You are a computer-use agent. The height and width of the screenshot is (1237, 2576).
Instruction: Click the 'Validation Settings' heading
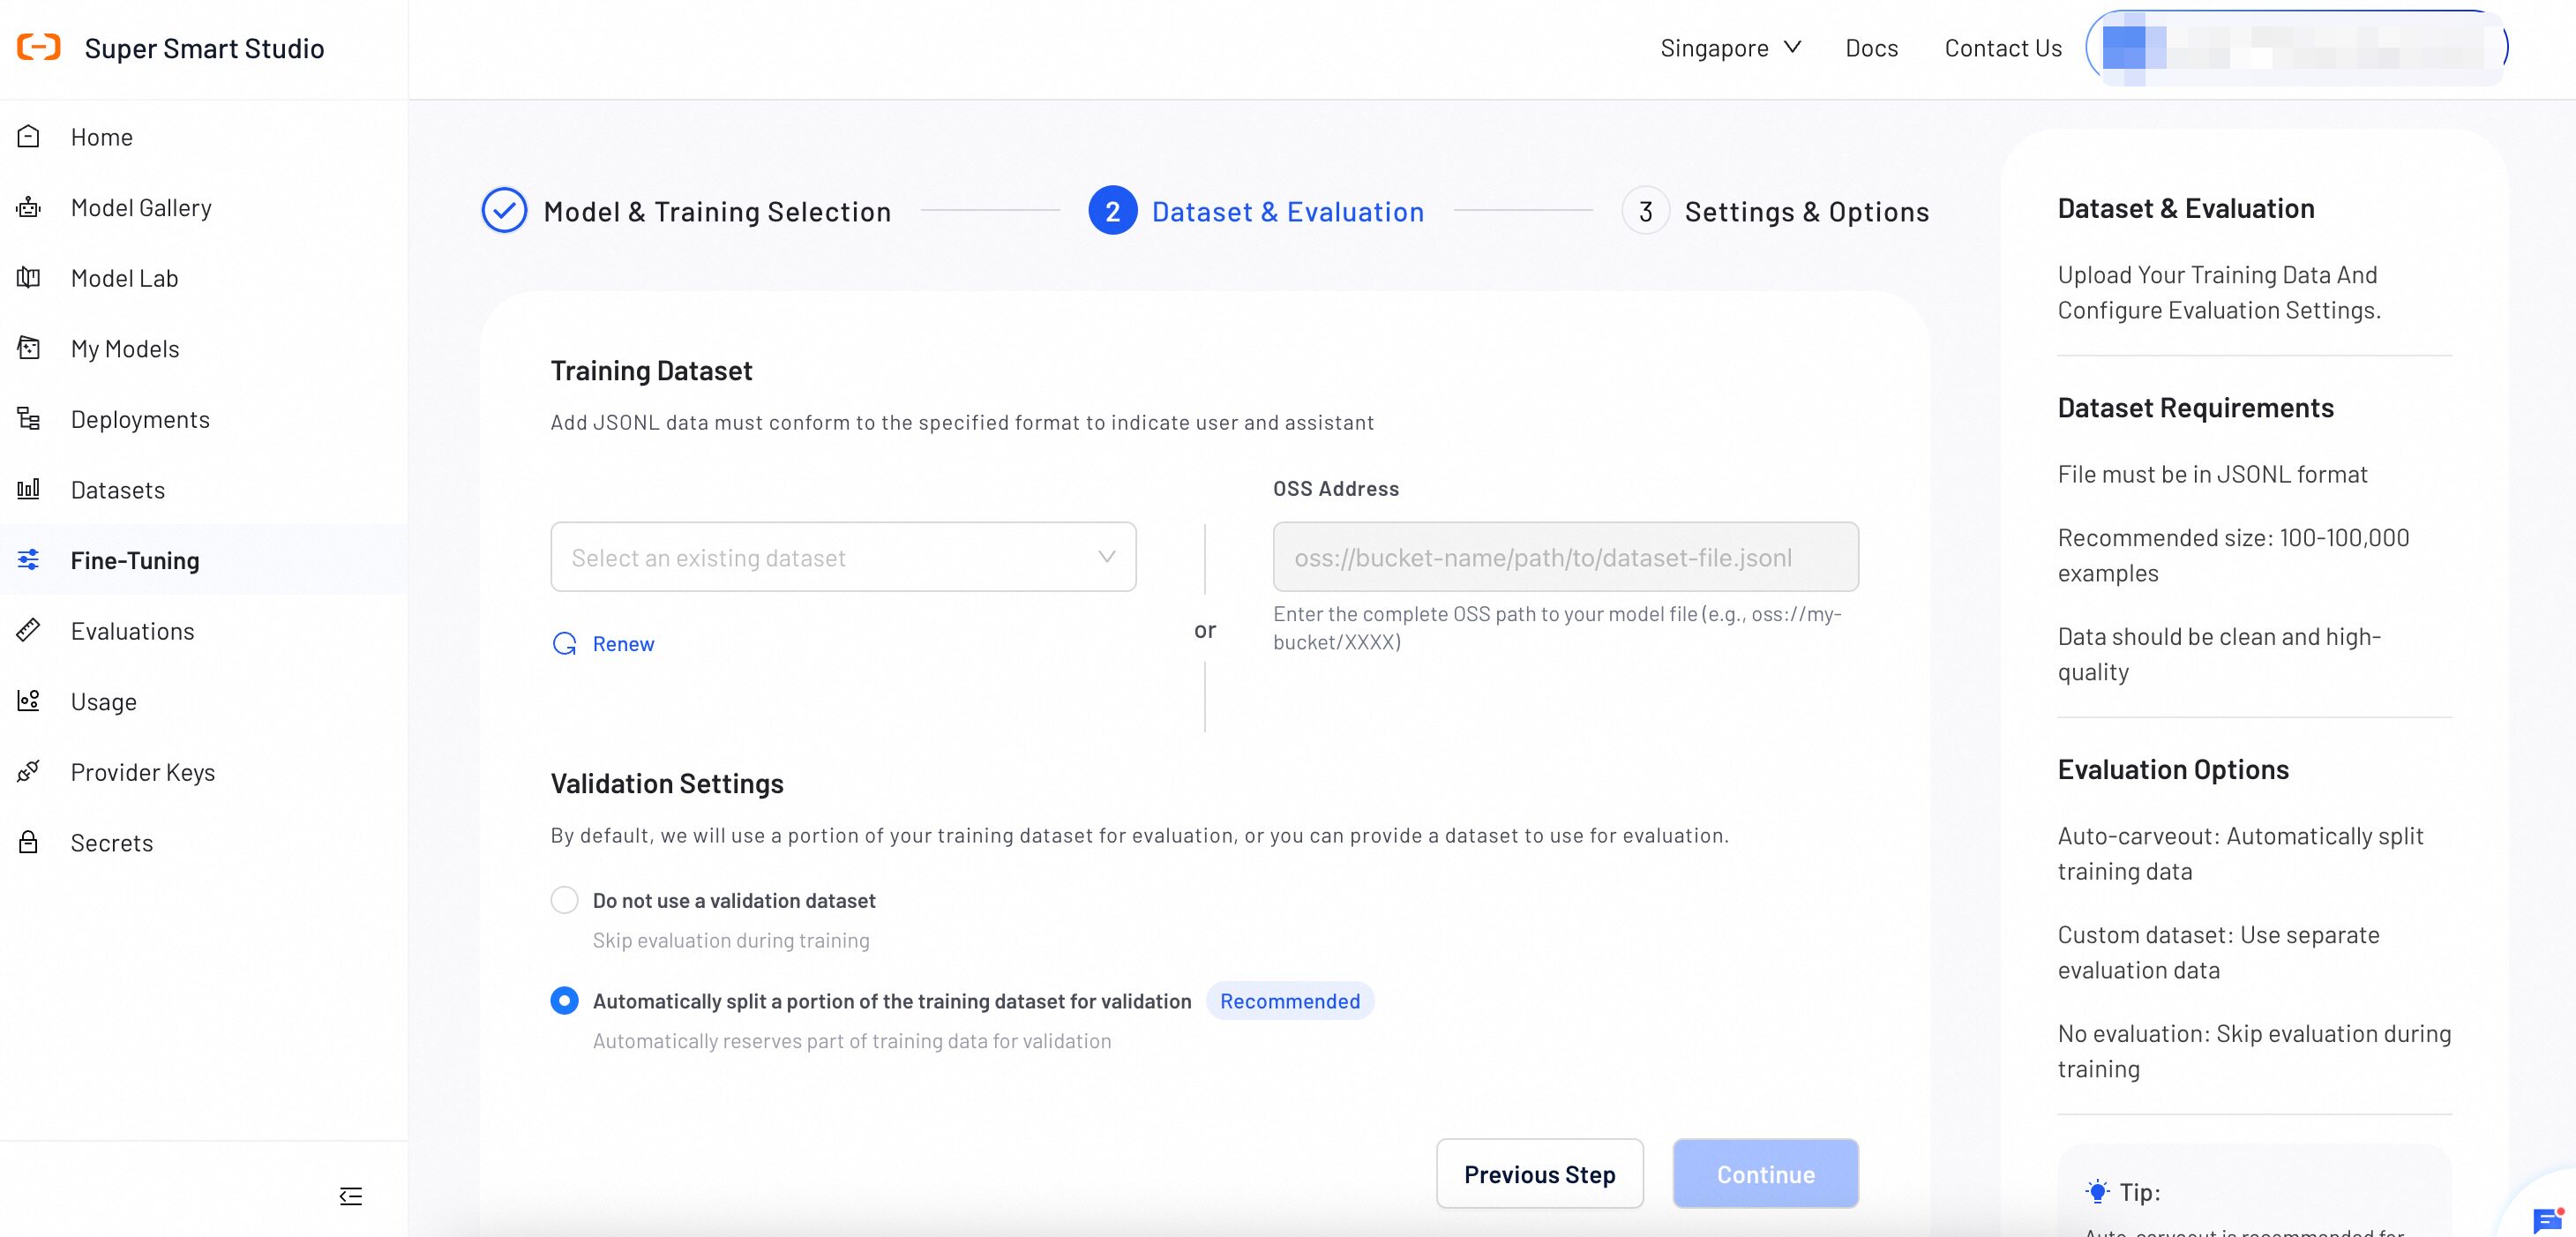click(x=667, y=784)
